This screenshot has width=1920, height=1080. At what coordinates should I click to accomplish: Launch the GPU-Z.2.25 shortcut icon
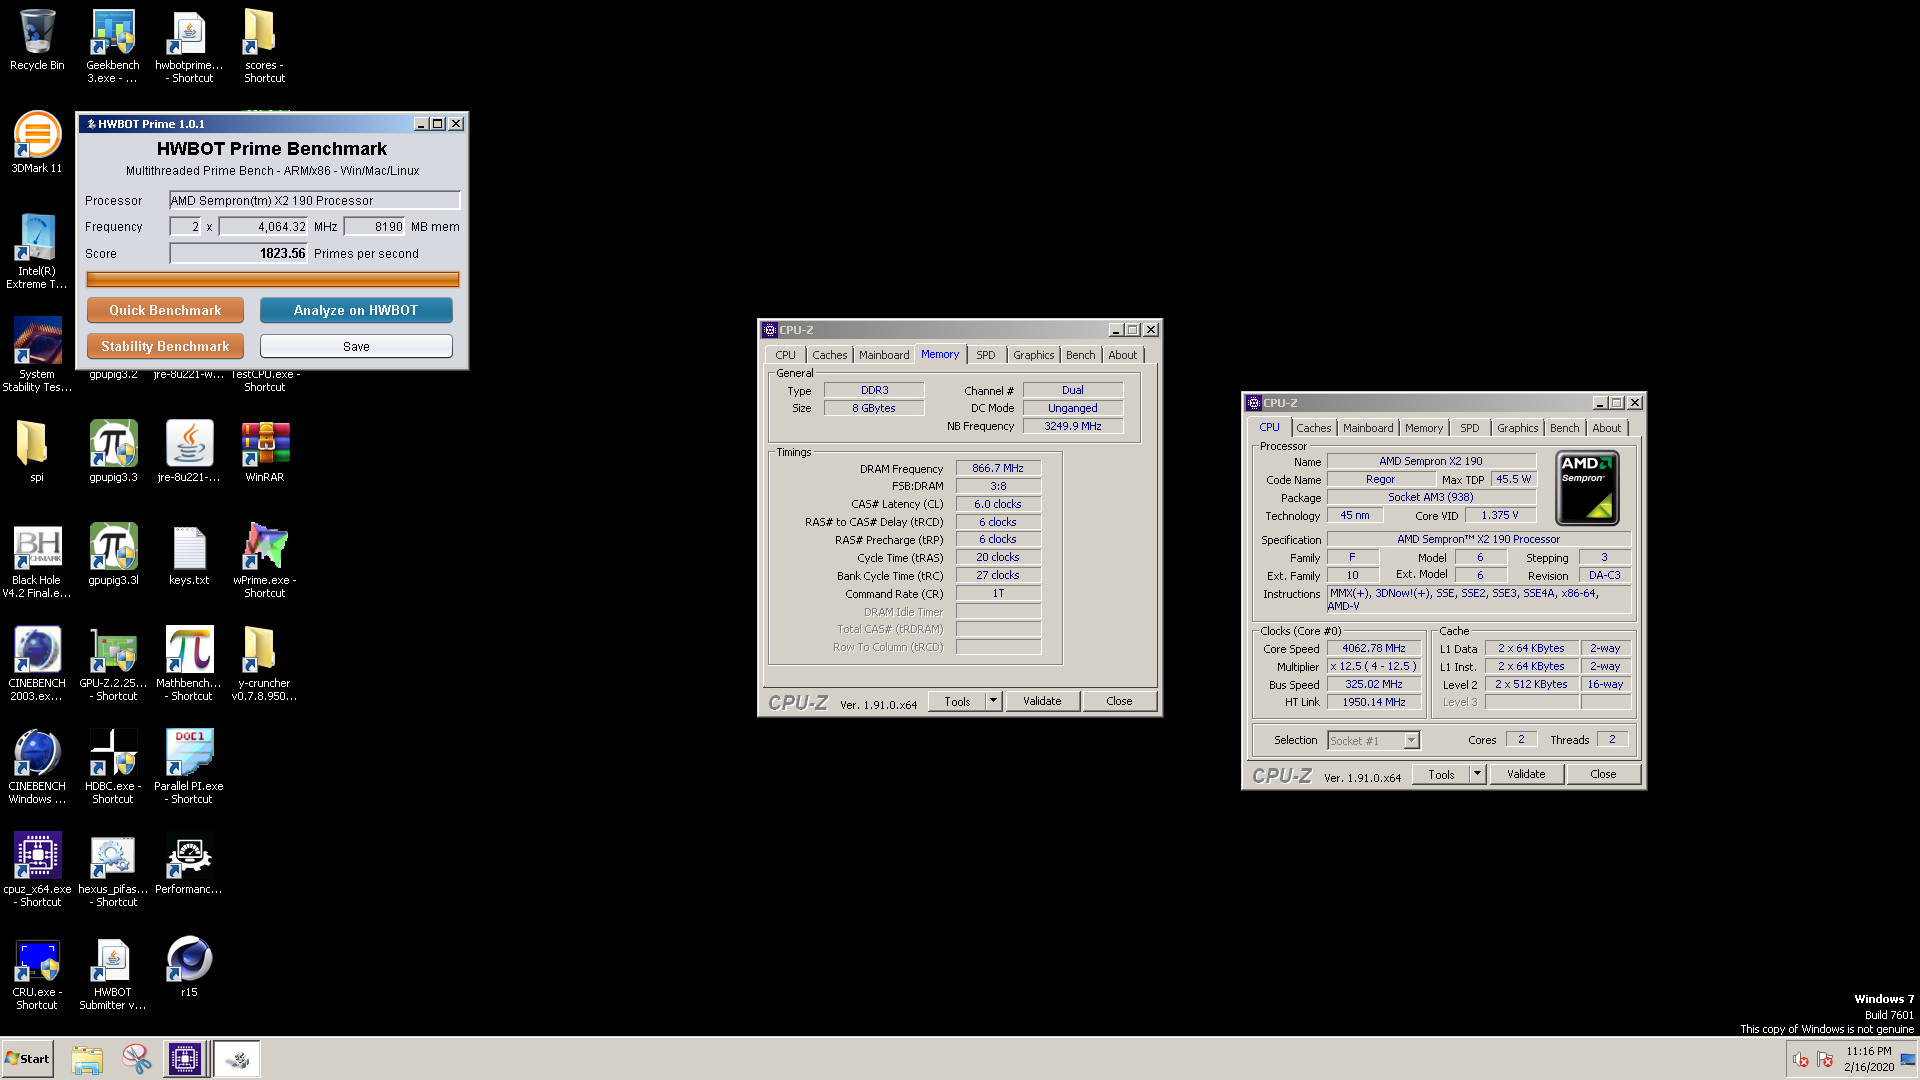tap(113, 664)
